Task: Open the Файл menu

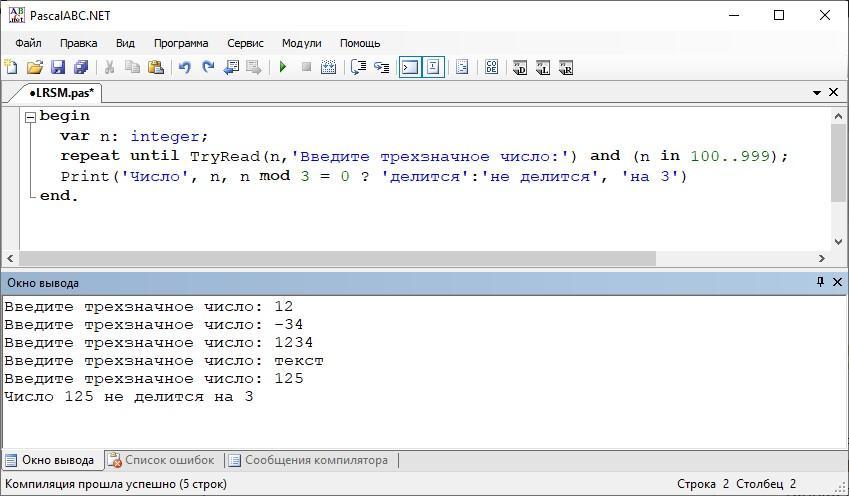Action: pos(28,43)
